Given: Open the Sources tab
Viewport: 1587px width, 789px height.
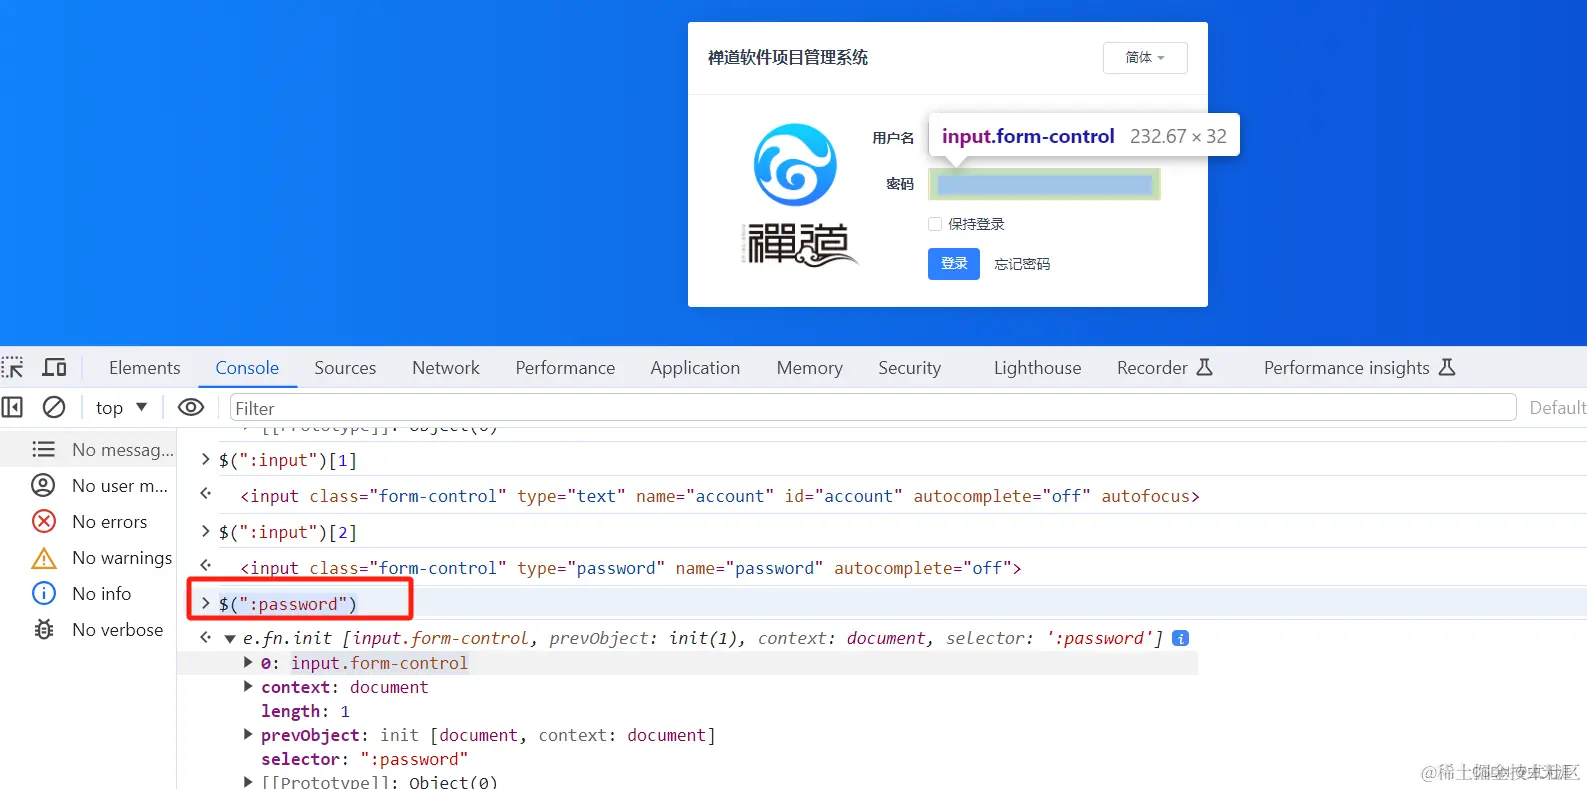Looking at the screenshot, I should (x=345, y=367).
